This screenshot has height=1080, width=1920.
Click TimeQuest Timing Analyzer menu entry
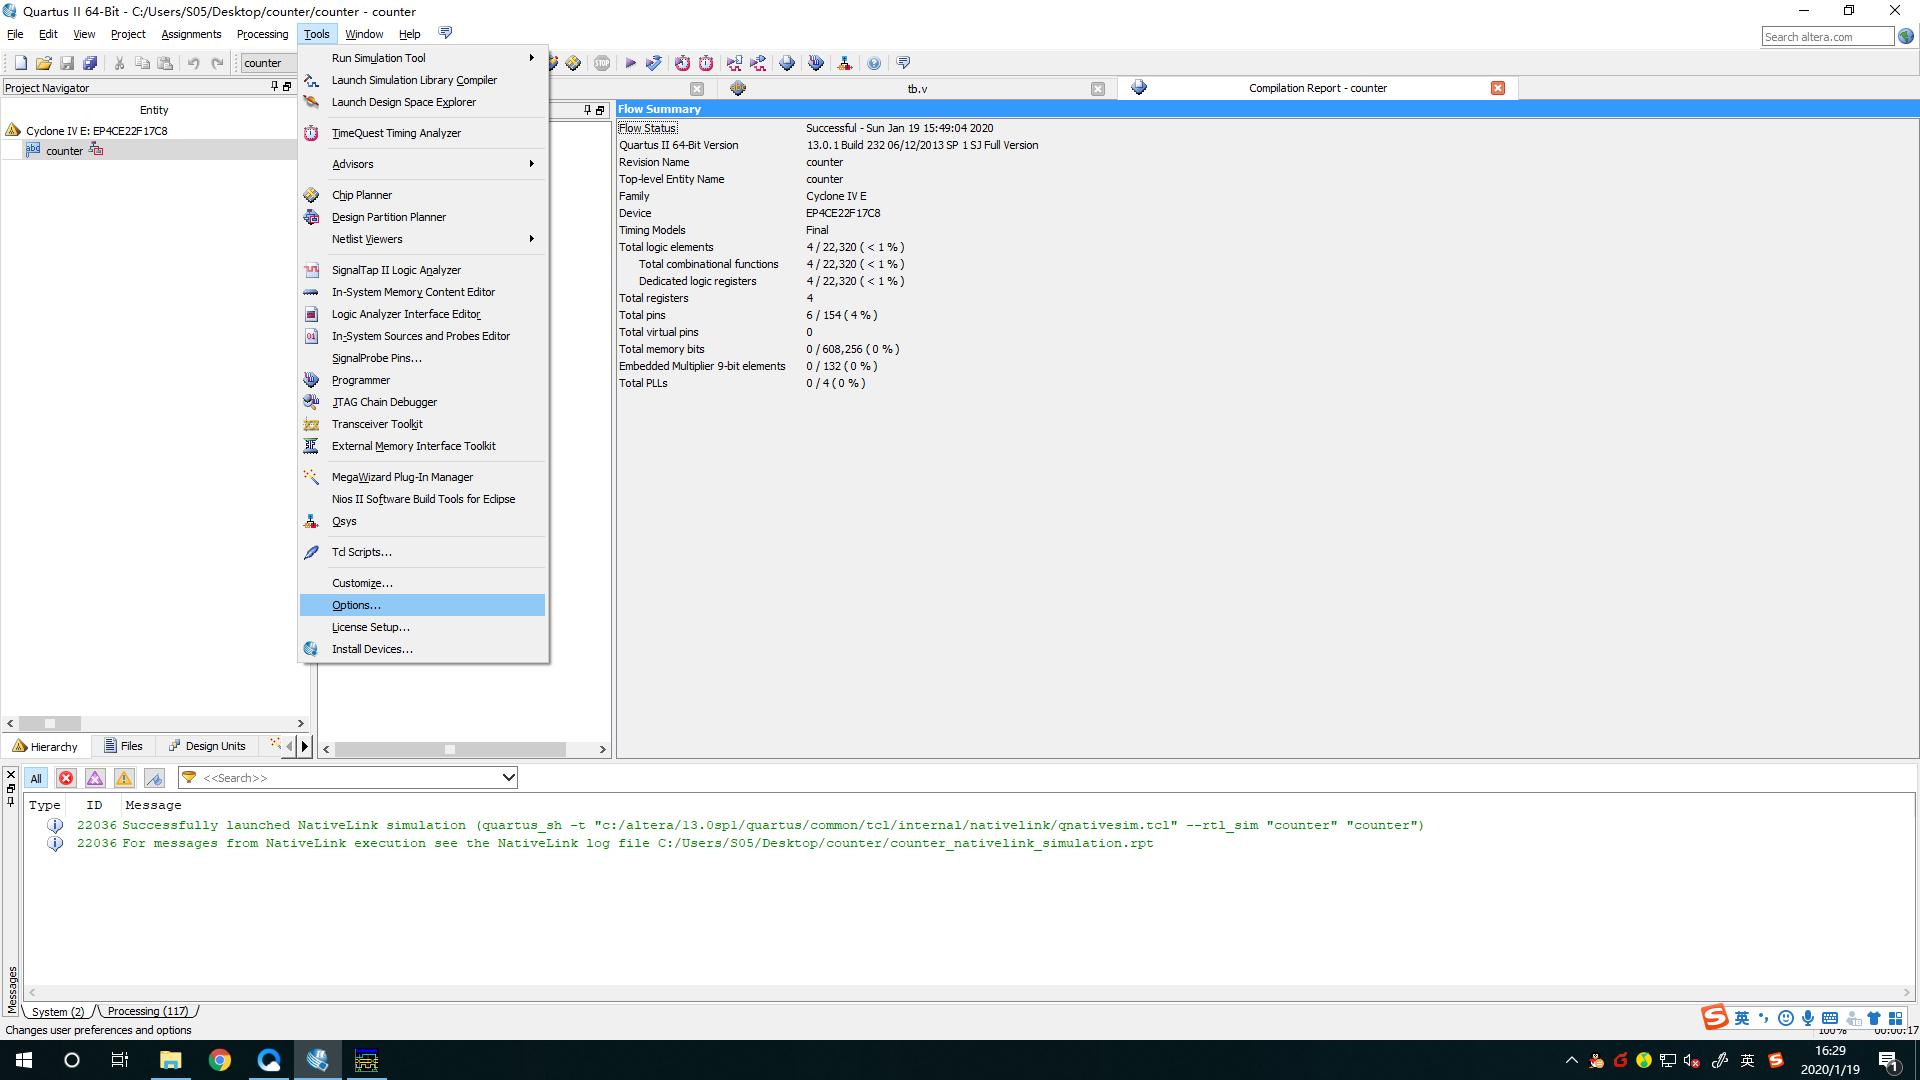click(422, 133)
